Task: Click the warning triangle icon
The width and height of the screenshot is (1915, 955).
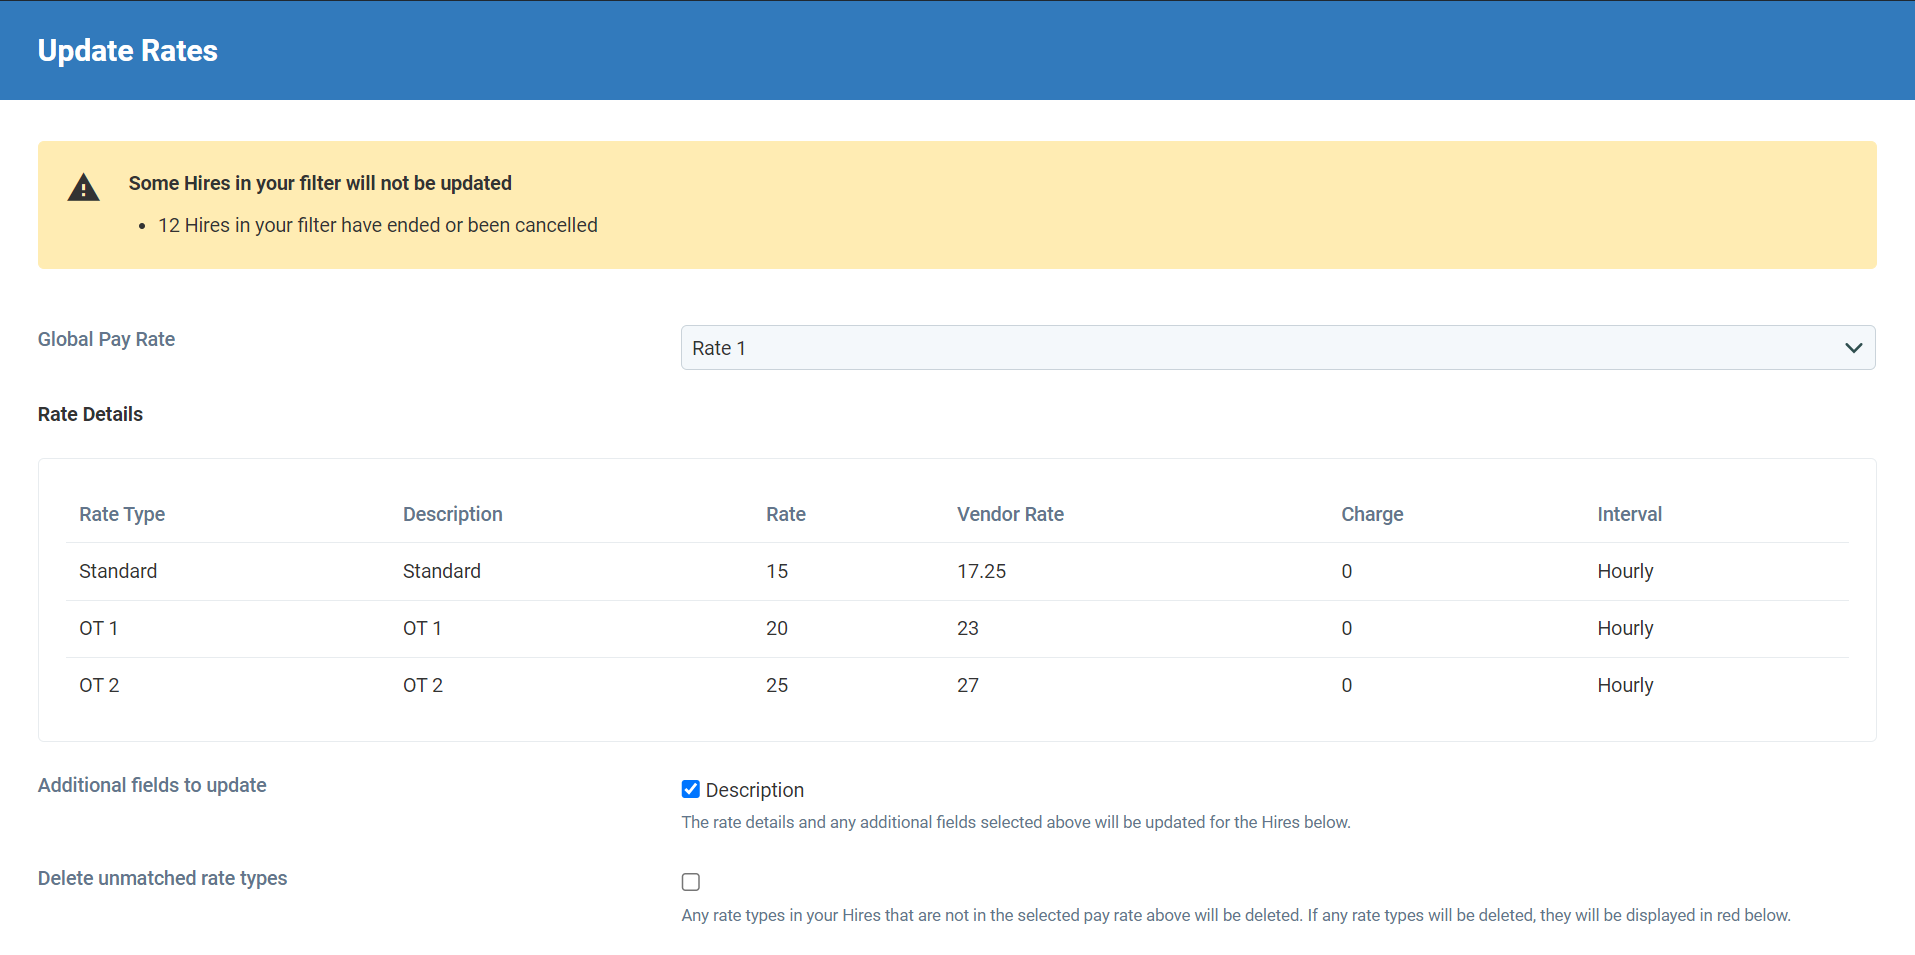Action: (x=83, y=188)
